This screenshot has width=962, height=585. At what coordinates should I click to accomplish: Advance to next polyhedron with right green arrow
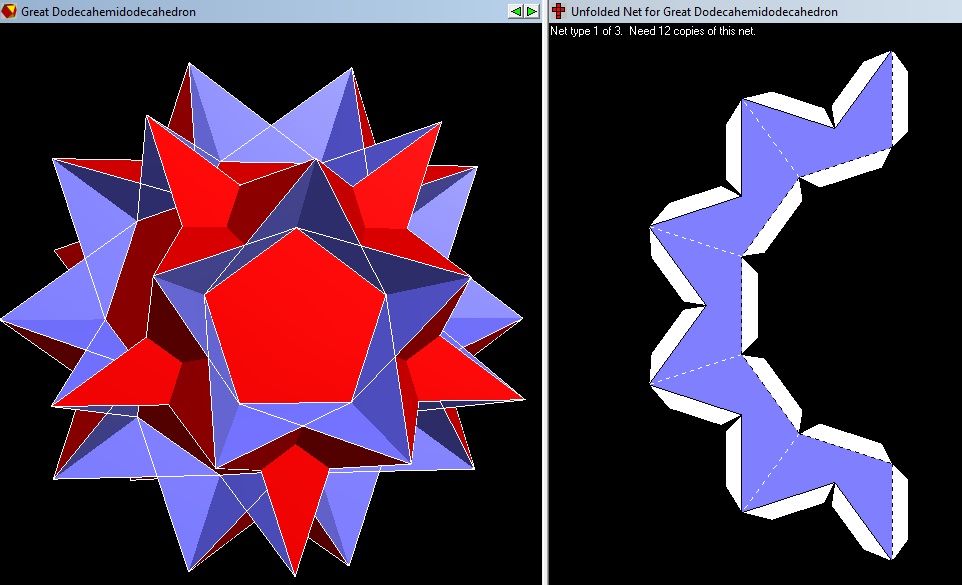click(531, 12)
